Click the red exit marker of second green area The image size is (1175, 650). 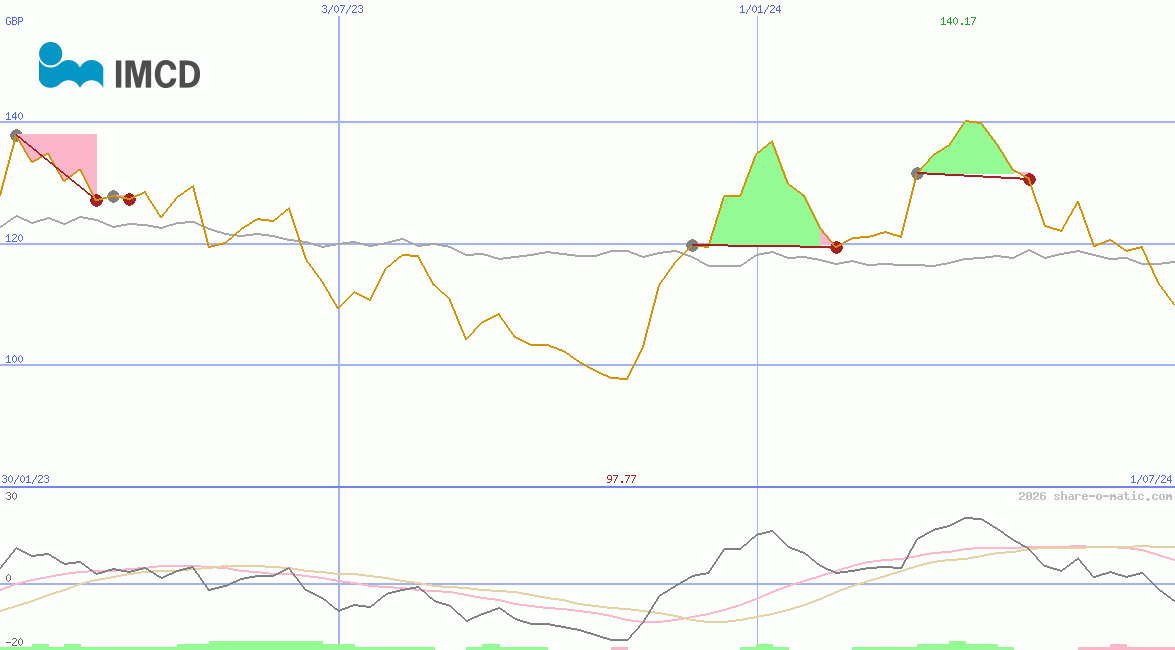pyautogui.click(x=1030, y=179)
